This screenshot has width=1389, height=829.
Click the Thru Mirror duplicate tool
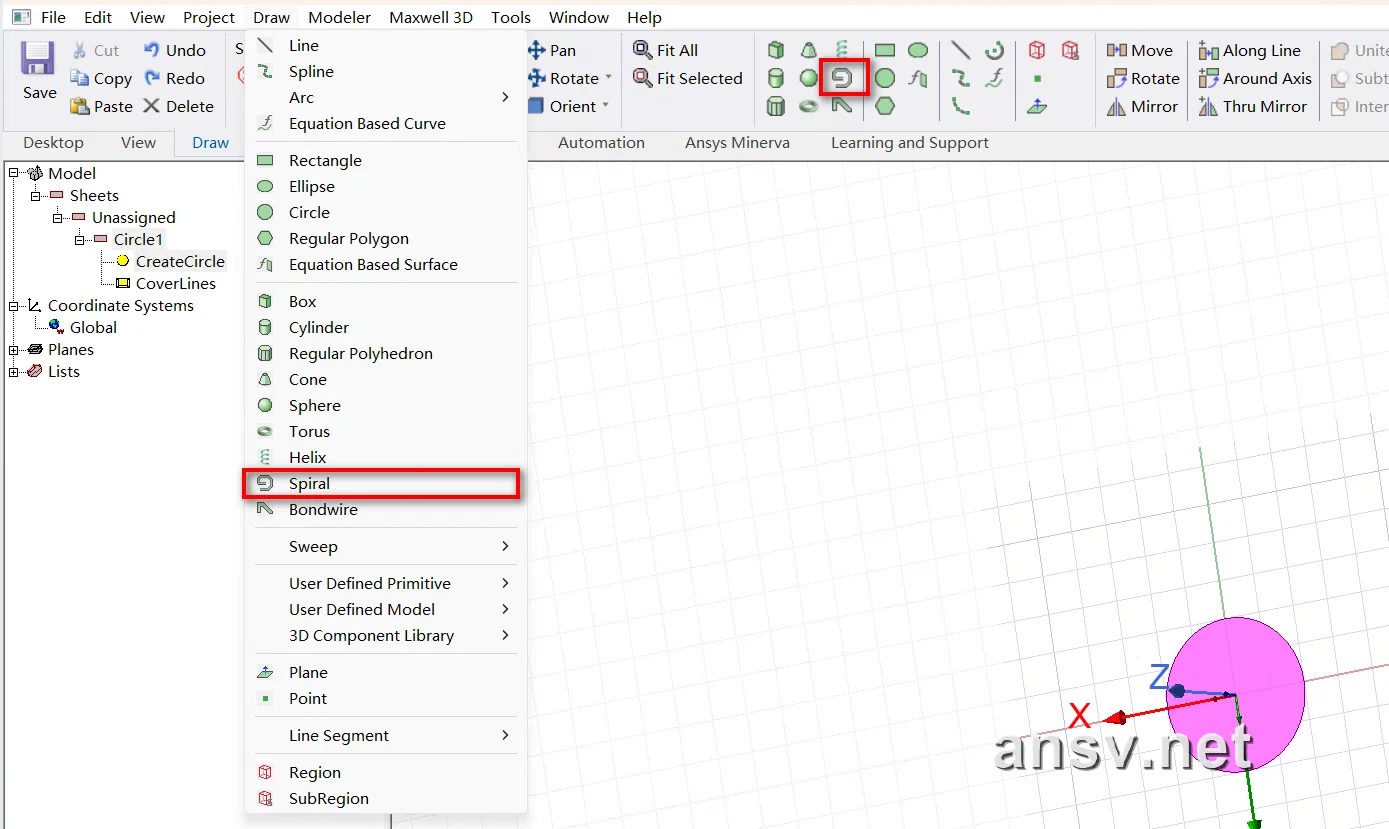pyautogui.click(x=1253, y=106)
